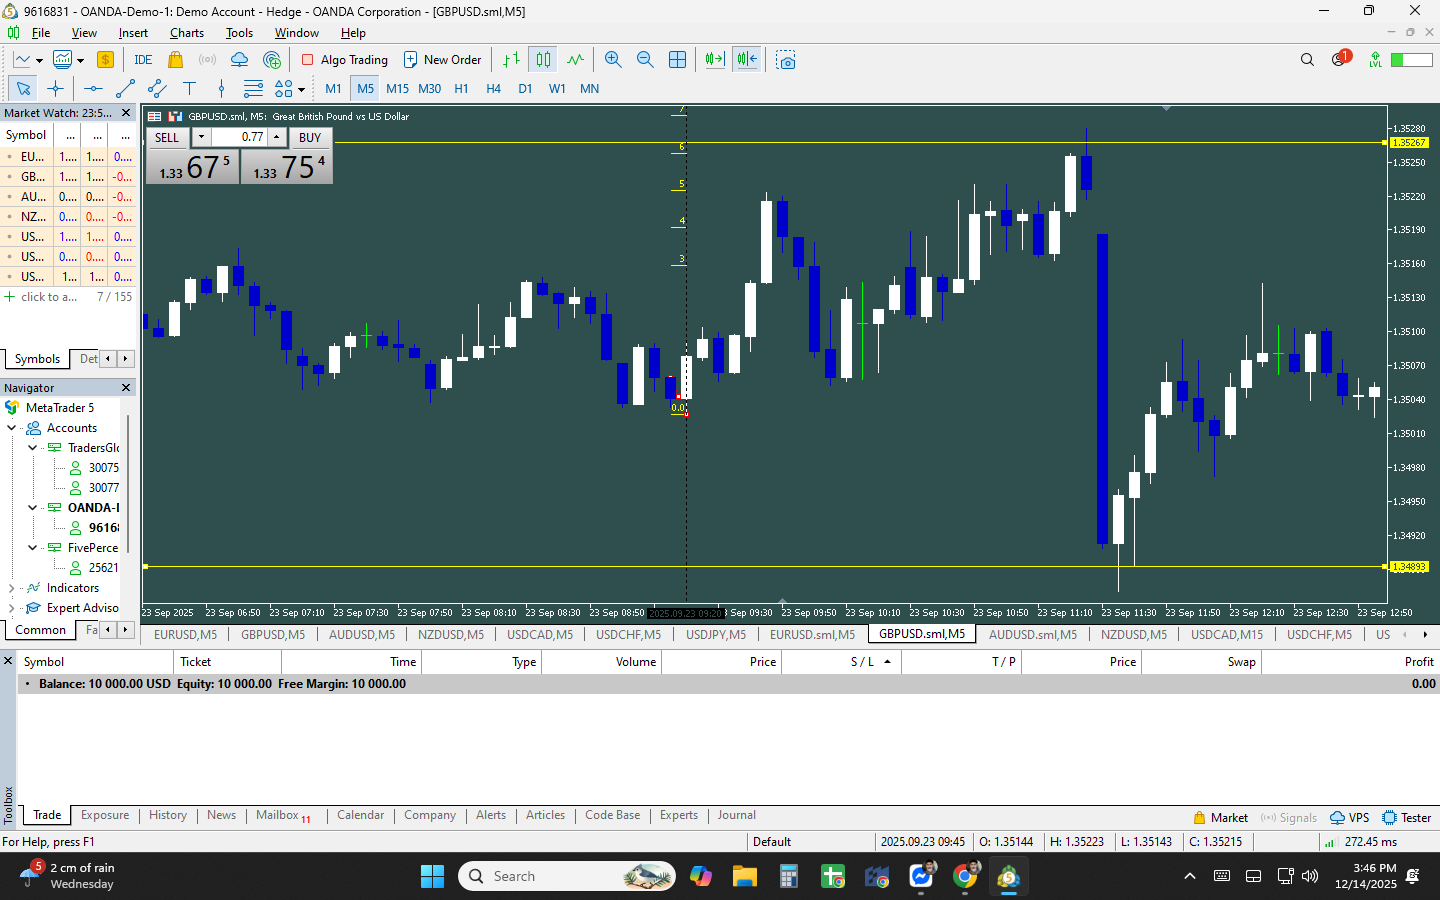The height and width of the screenshot is (900, 1440).
Task: Select the Fibonacci retracement tool
Action: [253, 89]
